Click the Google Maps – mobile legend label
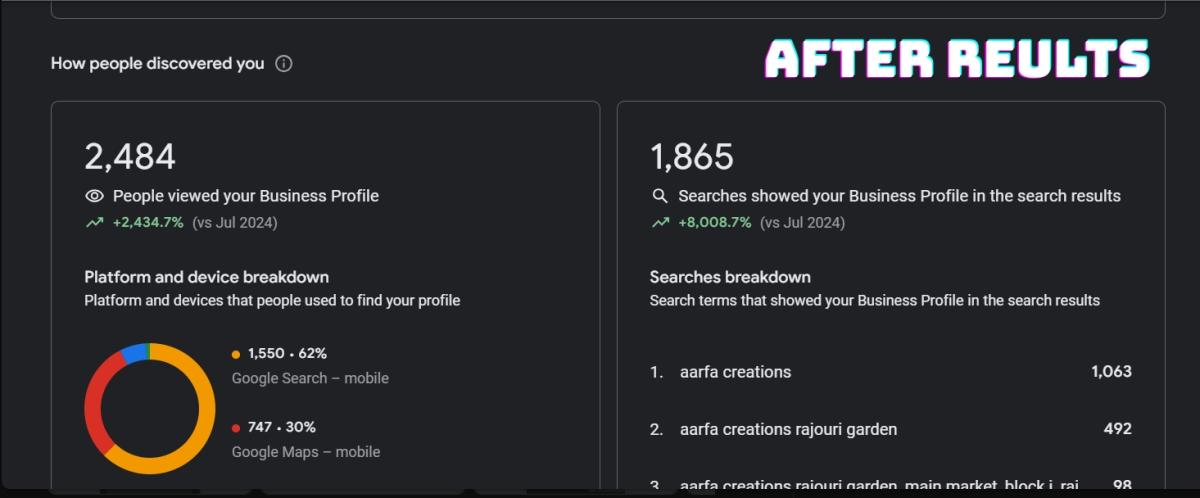Viewport: 1200px width, 498px height. click(306, 452)
